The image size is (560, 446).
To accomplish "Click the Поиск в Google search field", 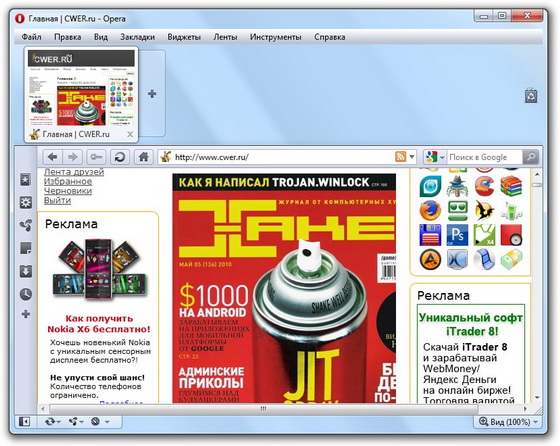I will [485, 157].
